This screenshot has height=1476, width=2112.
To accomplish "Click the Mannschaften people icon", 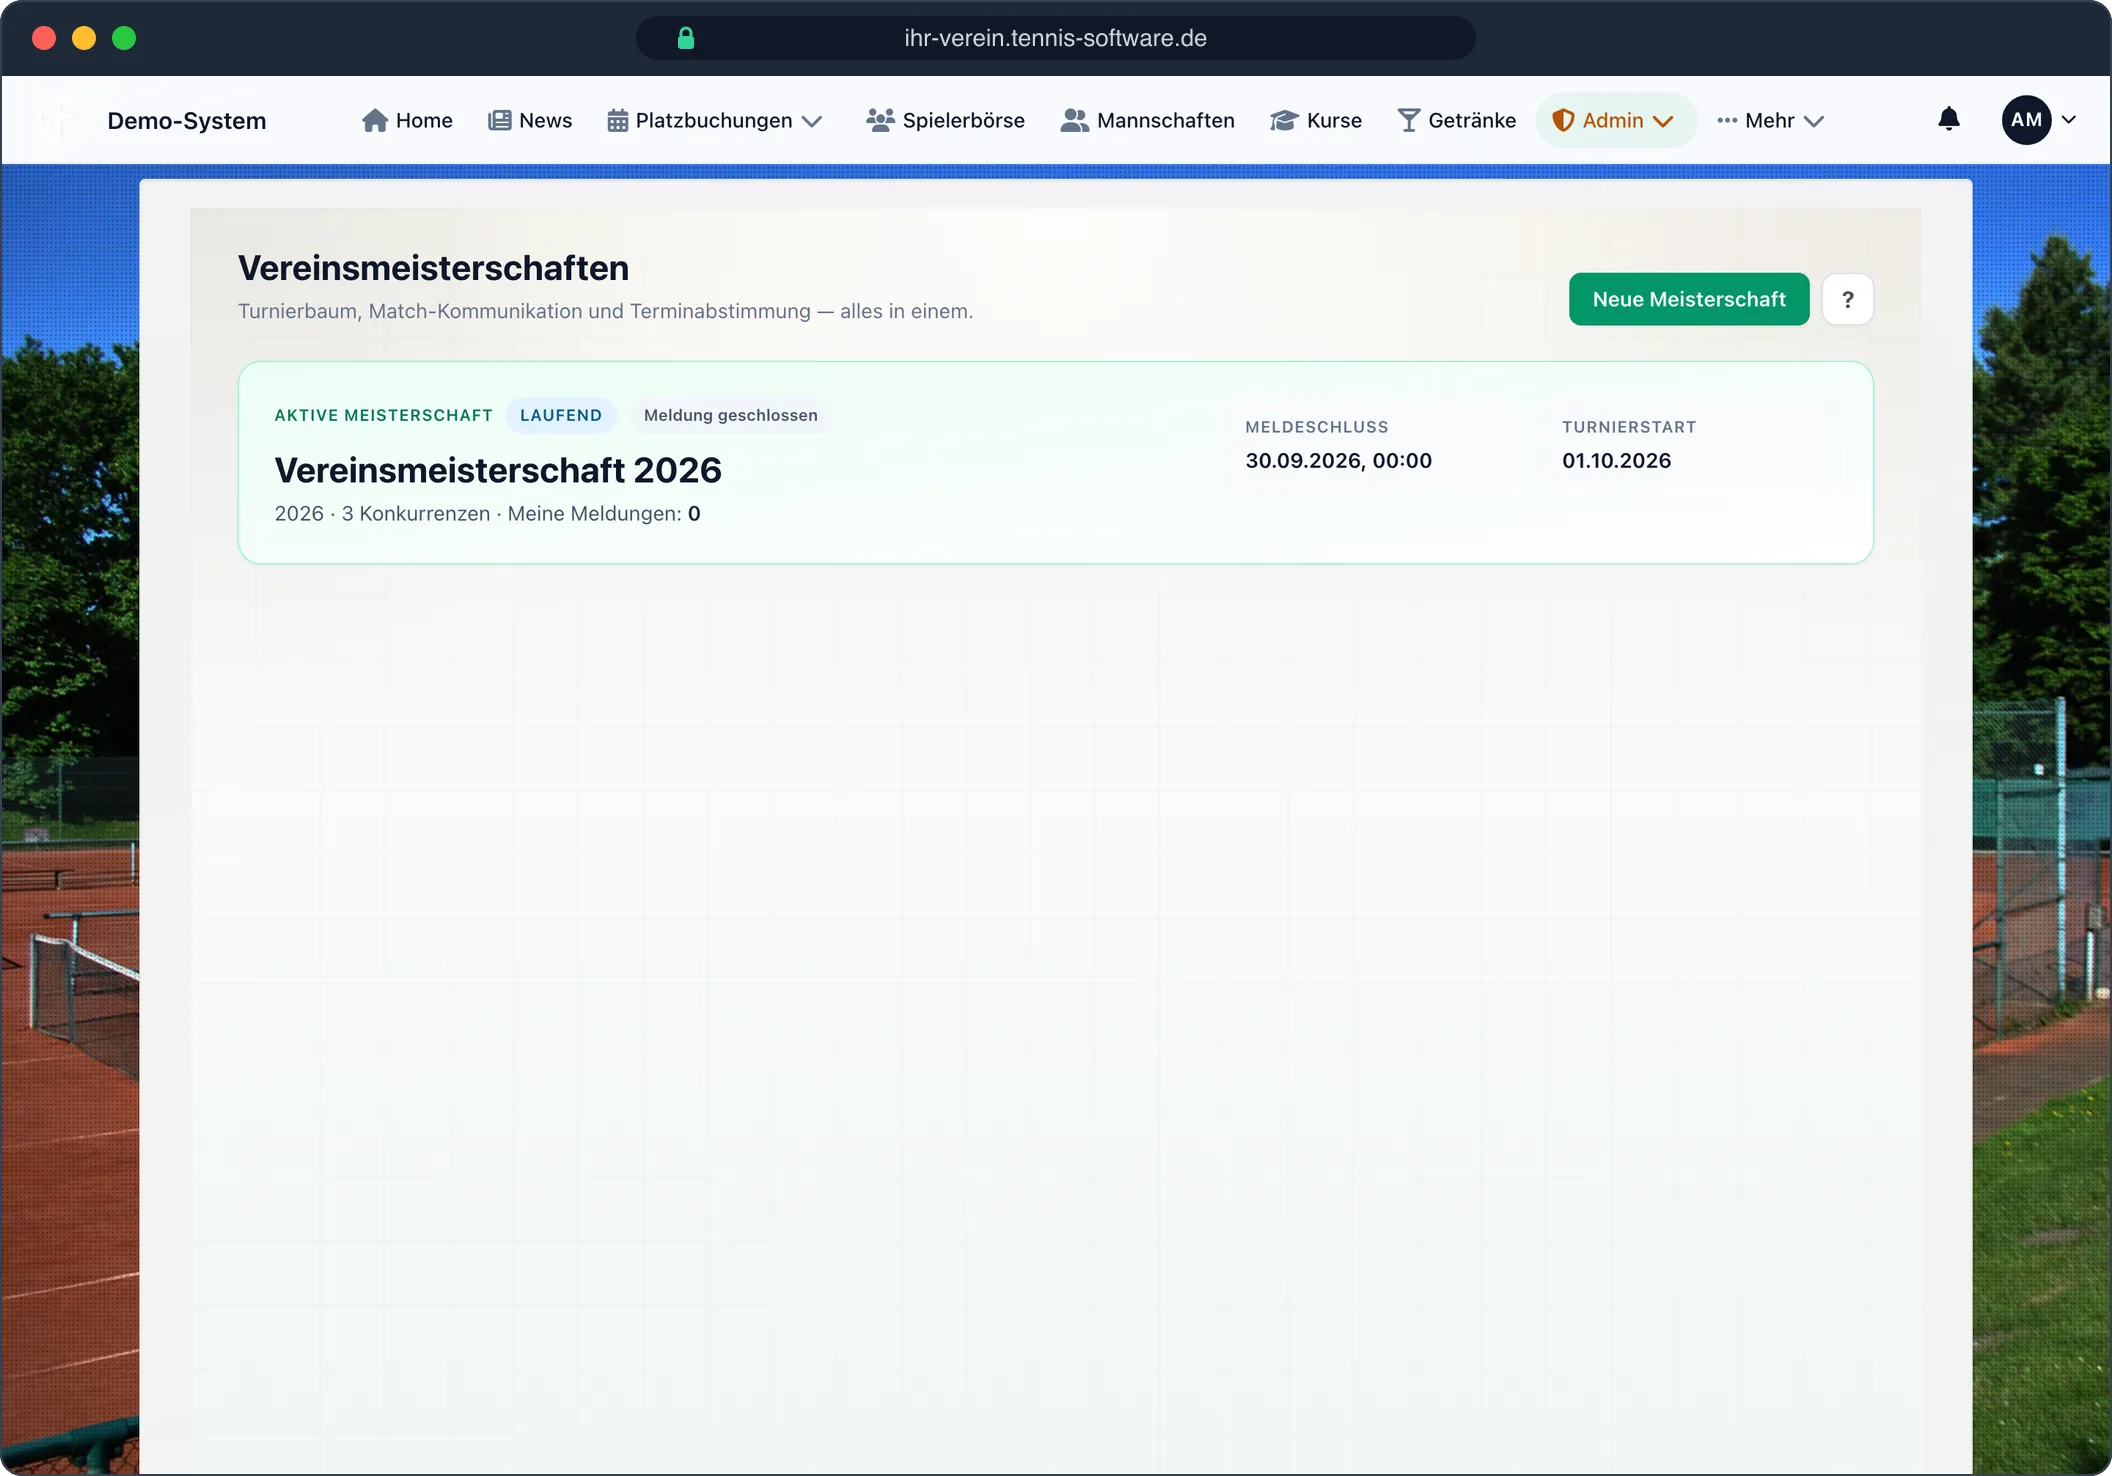I will pos(1074,121).
